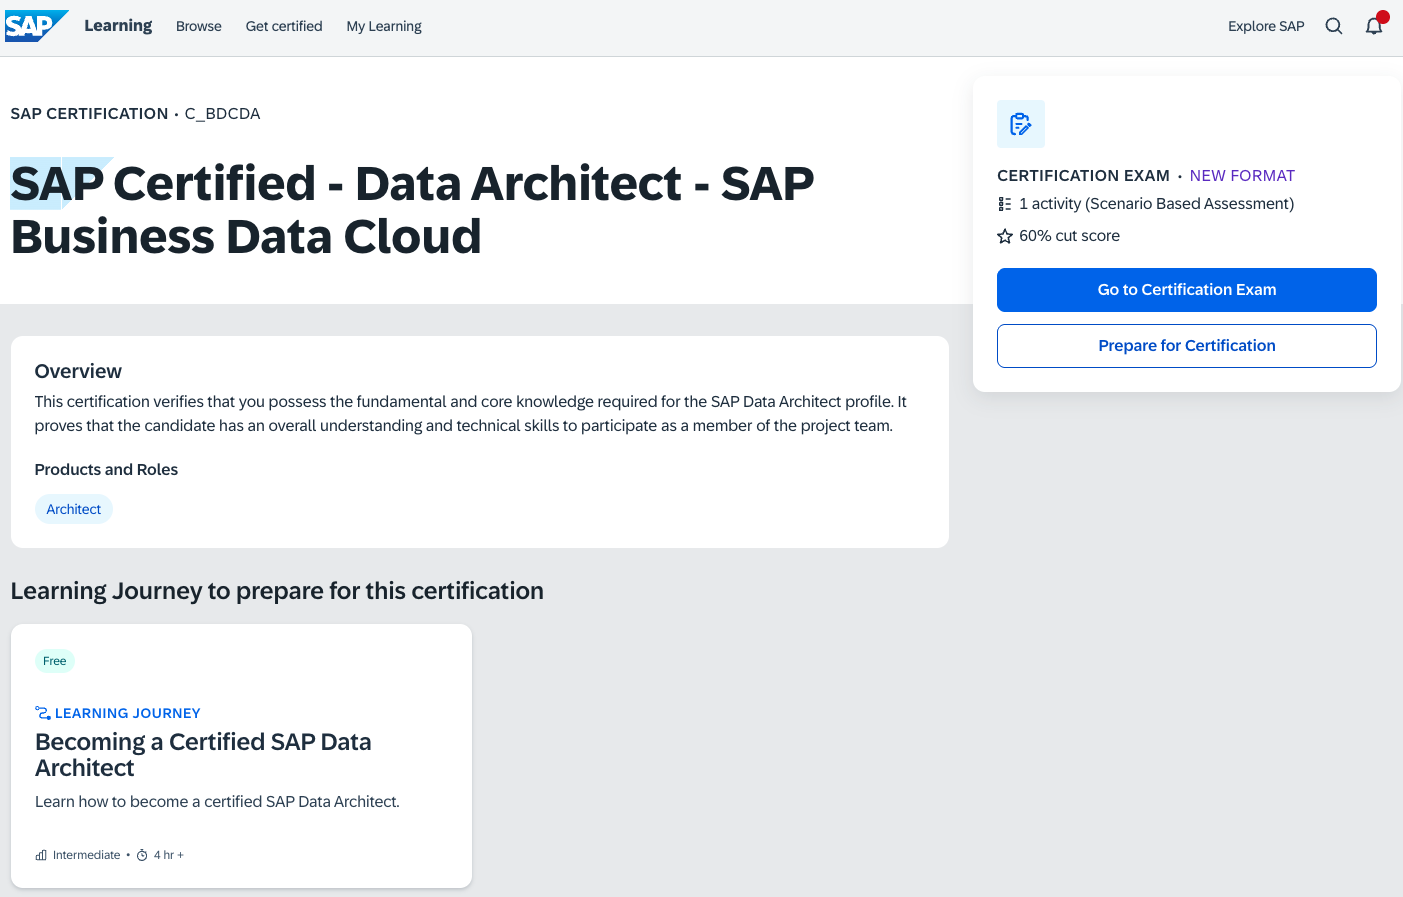Image resolution: width=1403 pixels, height=897 pixels.
Task: Click the Learning Journey path icon
Action: (43, 713)
